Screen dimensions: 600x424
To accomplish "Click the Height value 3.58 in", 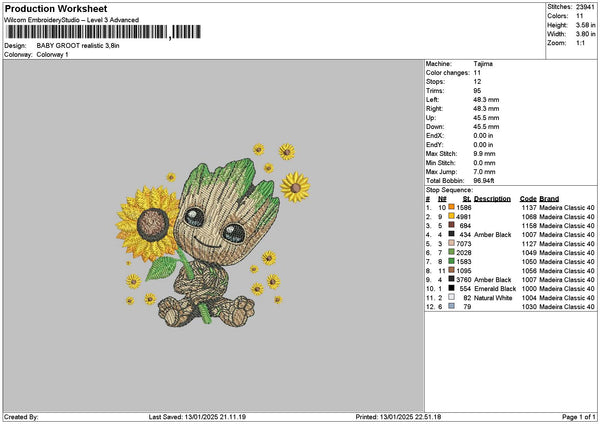I will (585, 25).
